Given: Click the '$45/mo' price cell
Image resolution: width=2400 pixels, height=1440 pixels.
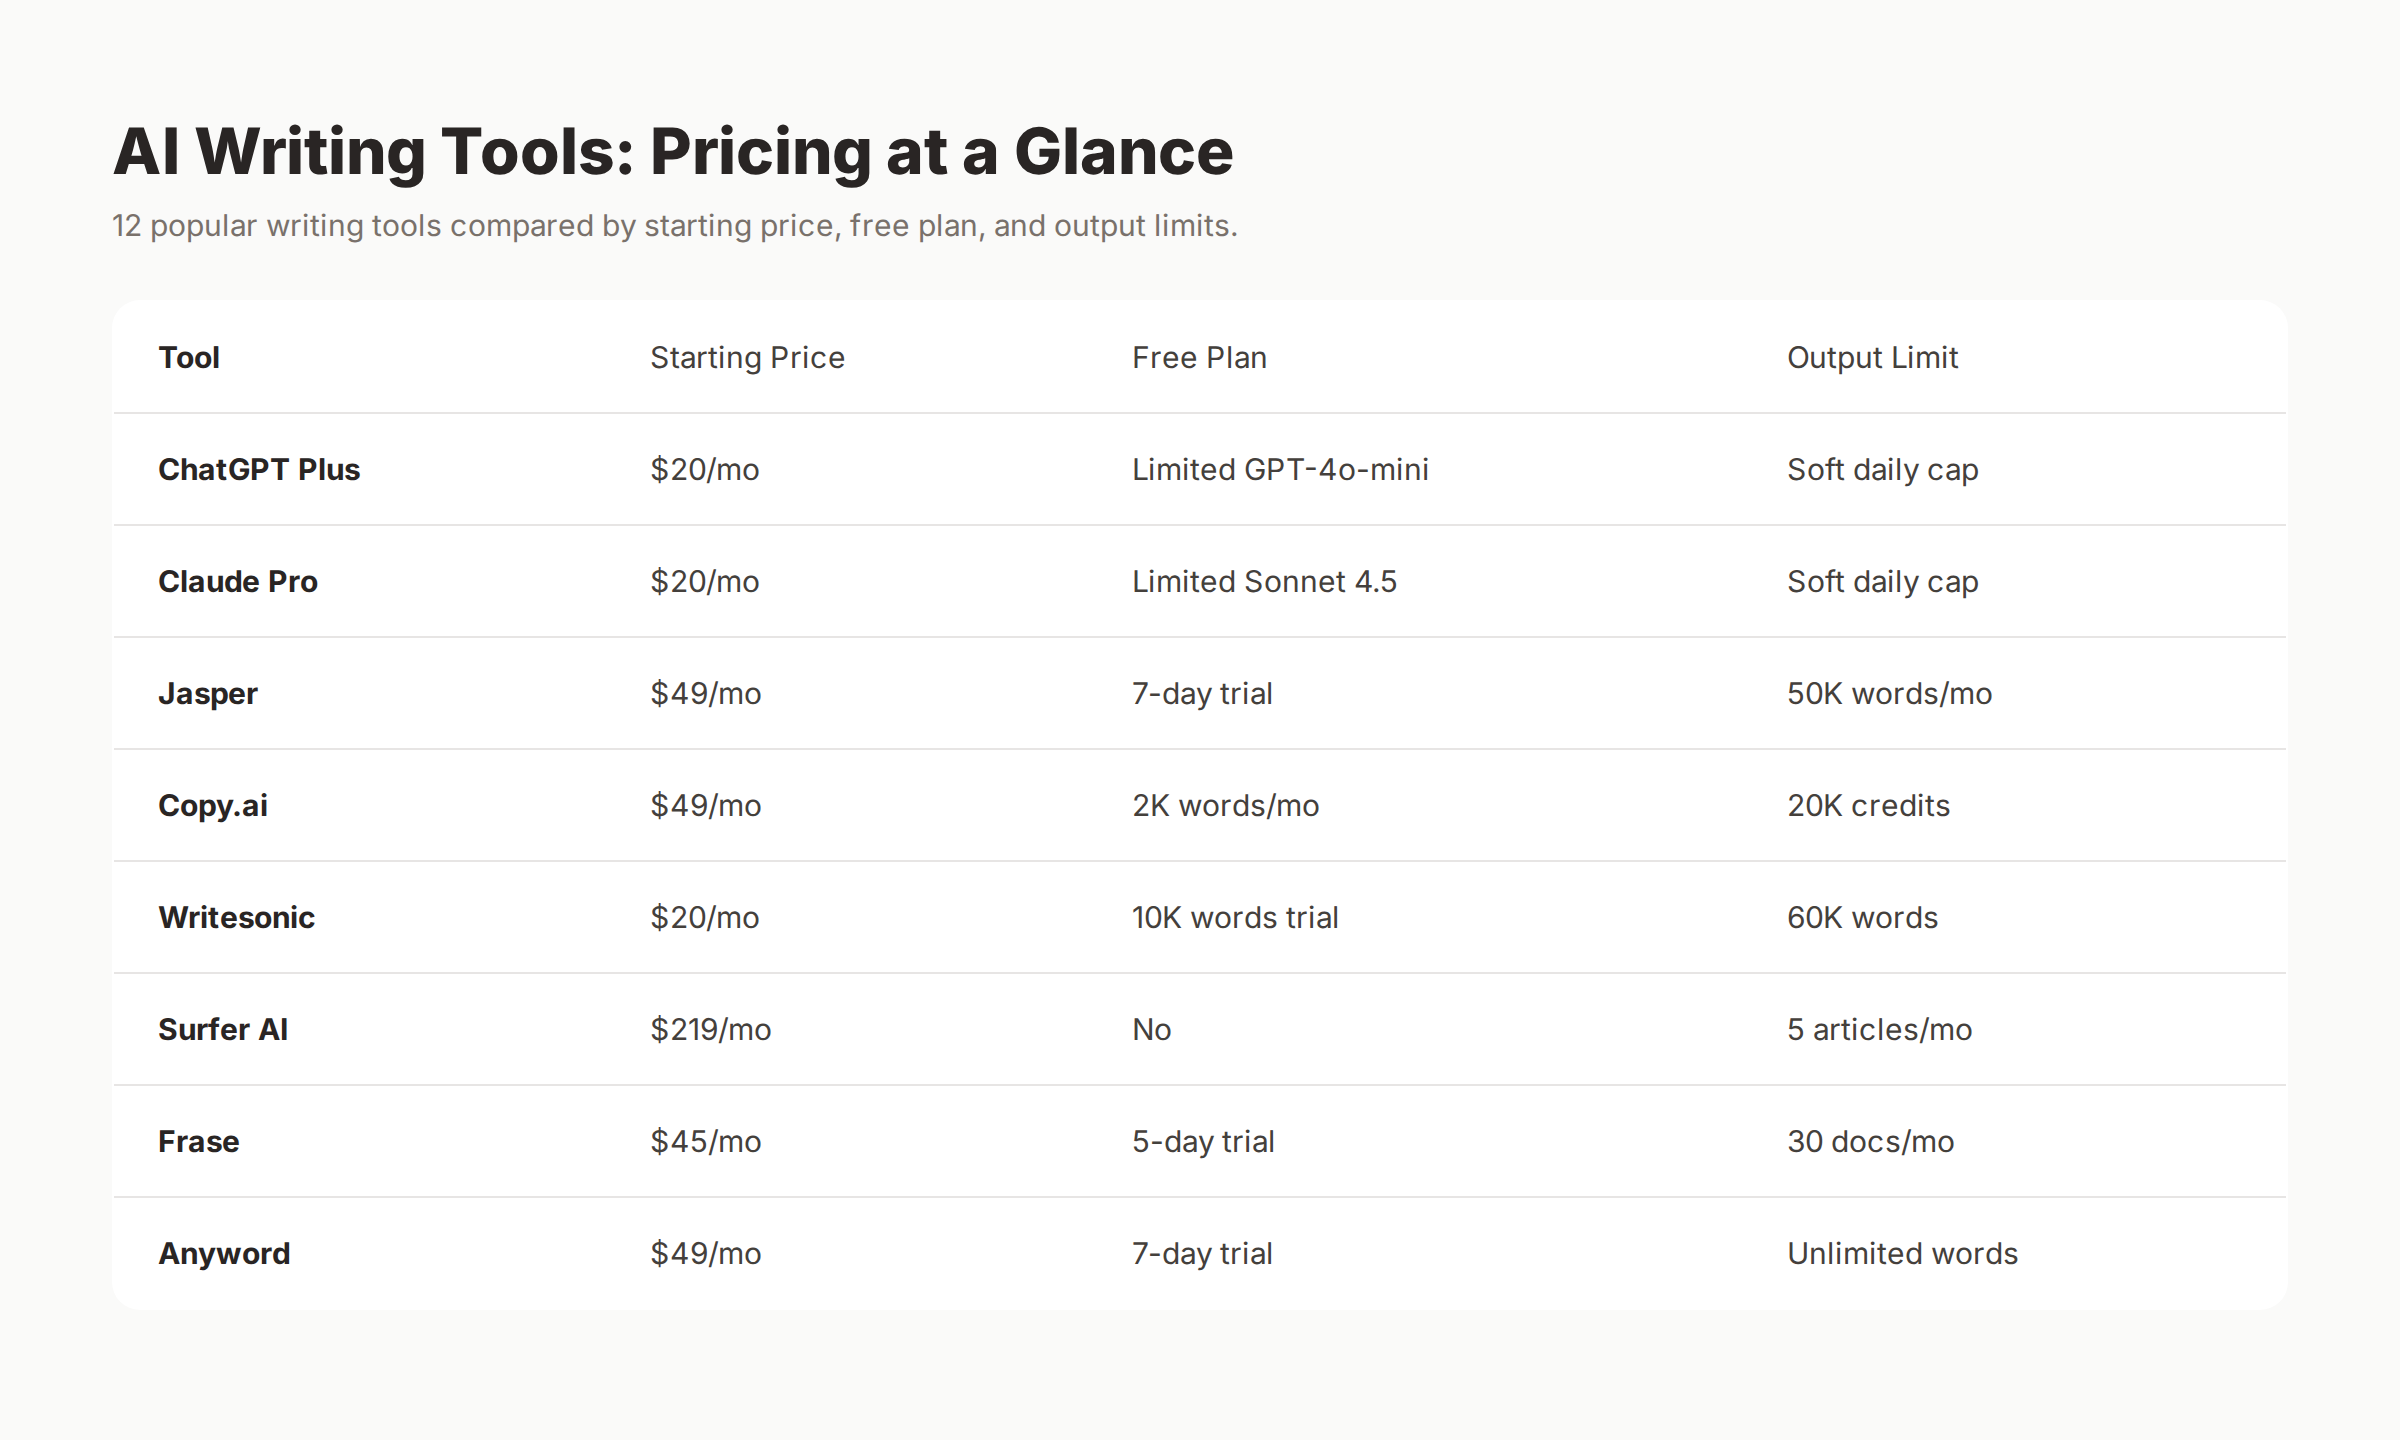Looking at the screenshot, I should (x=706, y=1141).
